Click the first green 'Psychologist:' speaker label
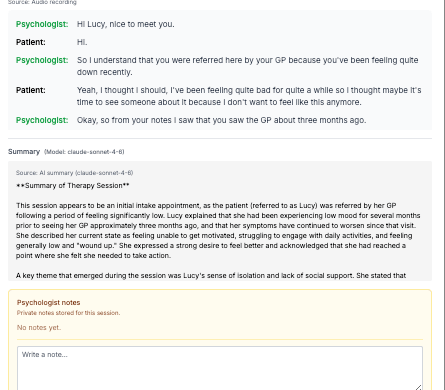445x390 pixels. pos(42,24)
